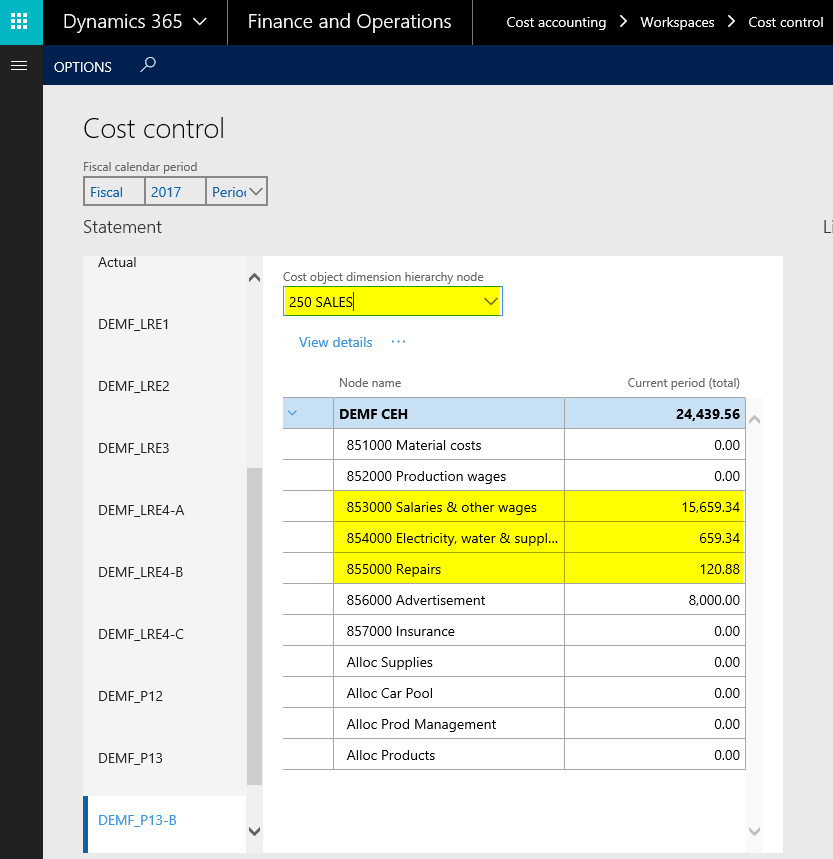The image size is (833, 859).
Task: Open the more options ellipsis
Action: [399, 342]
